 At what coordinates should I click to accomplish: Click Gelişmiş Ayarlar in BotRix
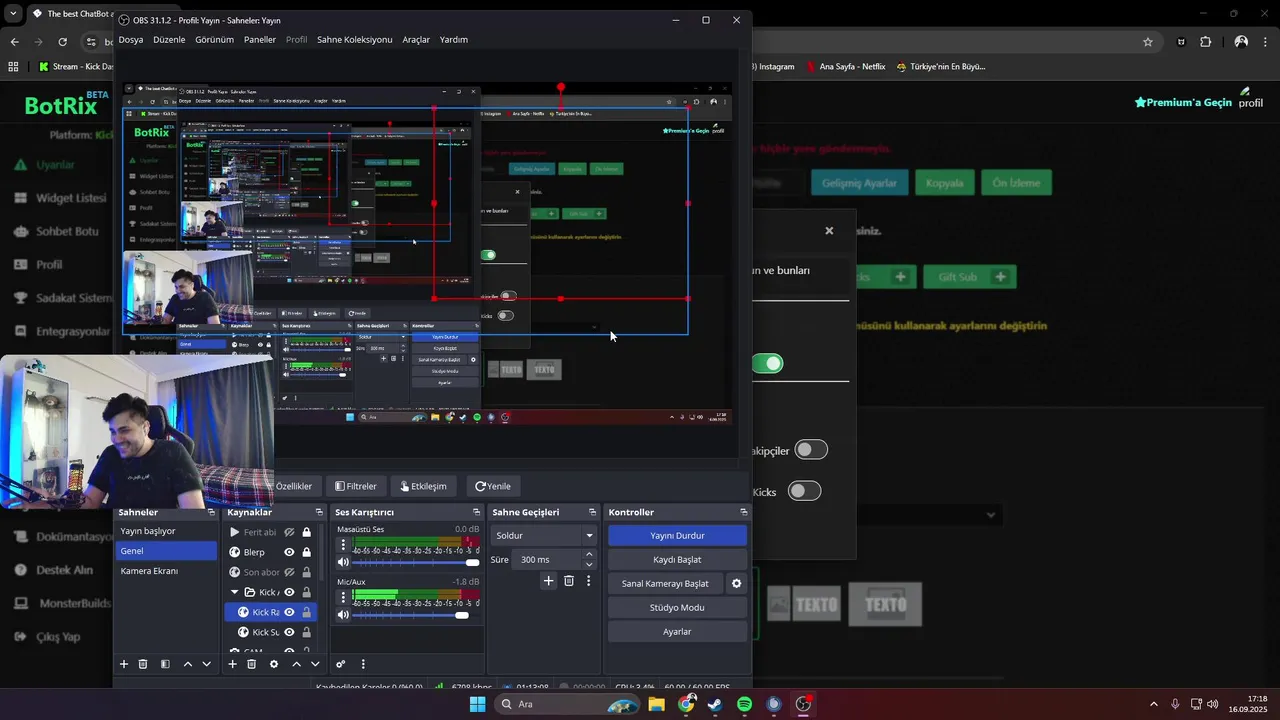859,183
